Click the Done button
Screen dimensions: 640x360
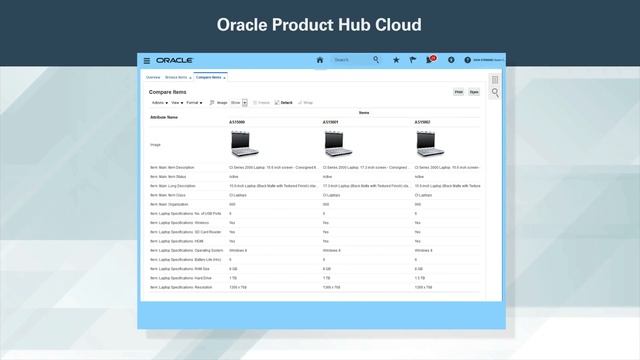click(x=473, y=92)
